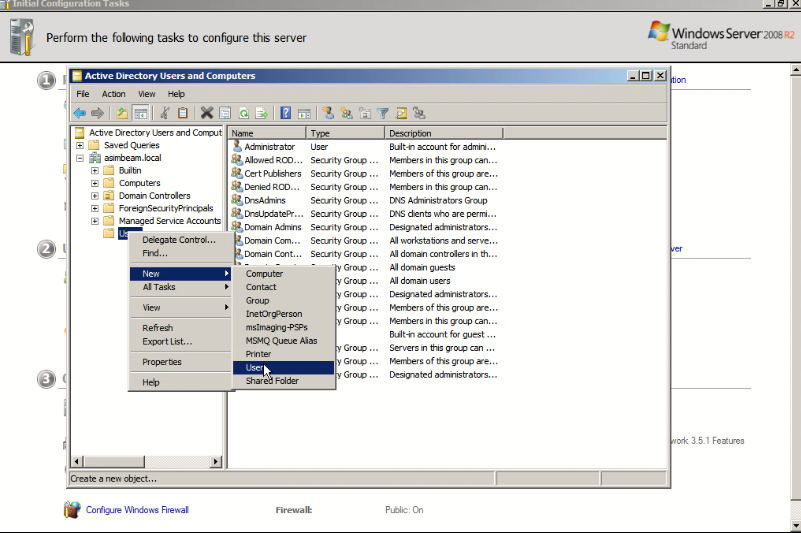801x533 pixels.
Task: Choose Printer from the New submenu
Action: click(x=284, y=354)
